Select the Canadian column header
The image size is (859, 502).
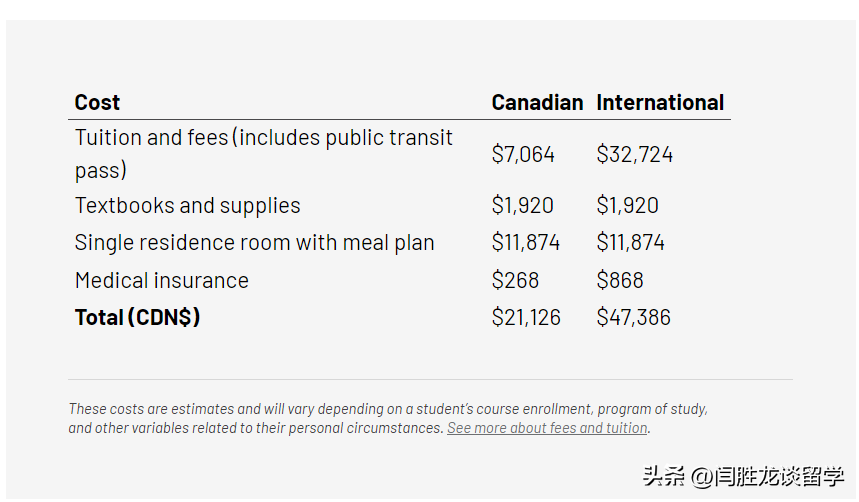pyautogui.click(x=537, y=102)
